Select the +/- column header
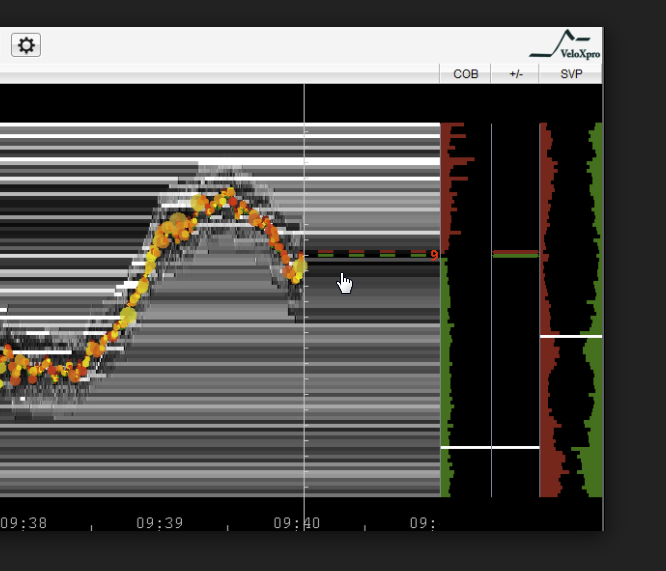666x571 pixels. [515, 74]
